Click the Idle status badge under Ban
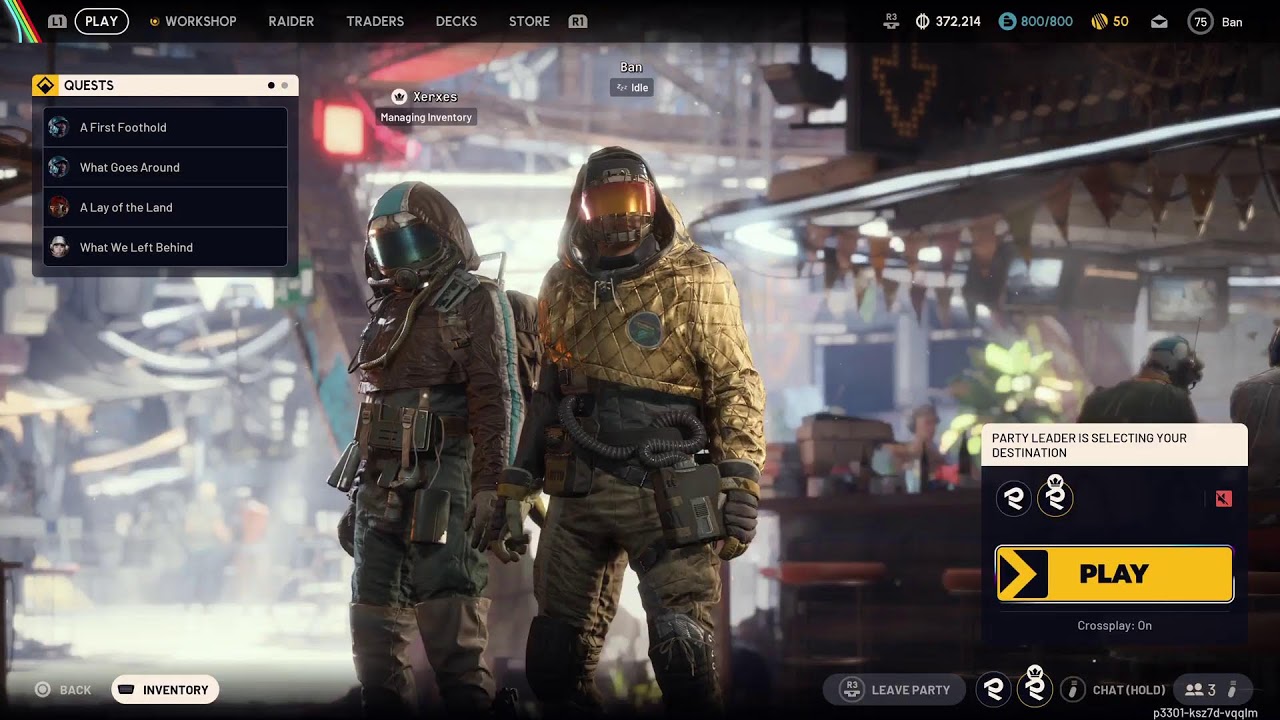 (631, 88)
